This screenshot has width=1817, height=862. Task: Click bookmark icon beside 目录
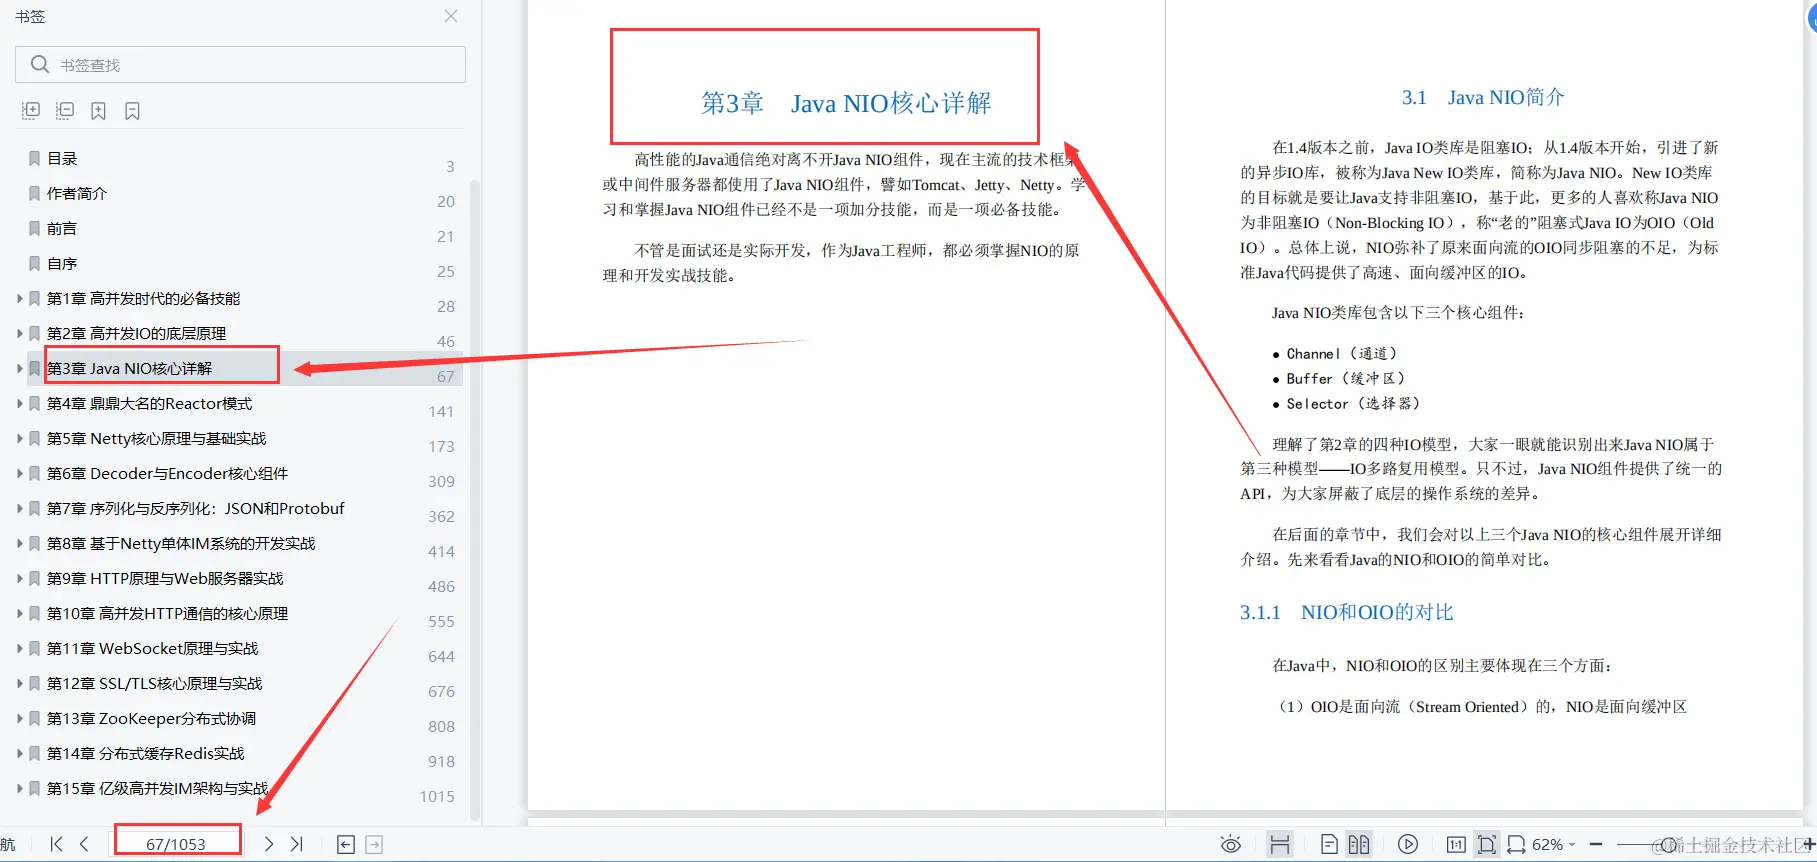coord(35,158)
